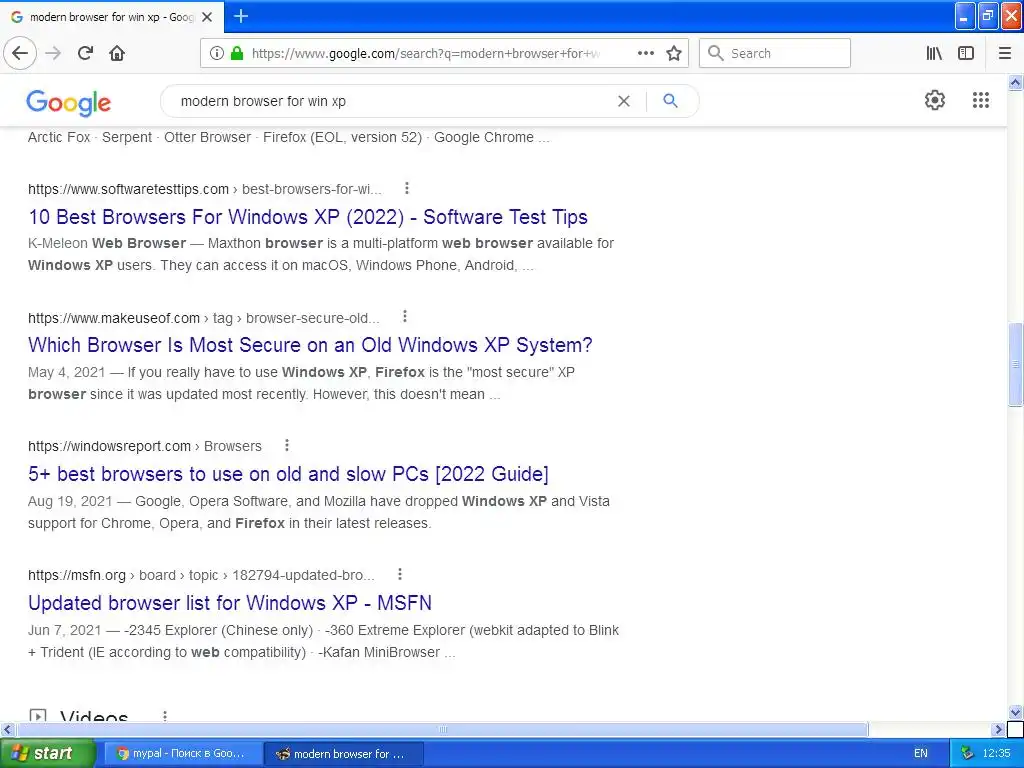Submit search with magnifier icon
Image resolution: width=1024 pixels, height=768 pixels.
(x=670, y=101)
